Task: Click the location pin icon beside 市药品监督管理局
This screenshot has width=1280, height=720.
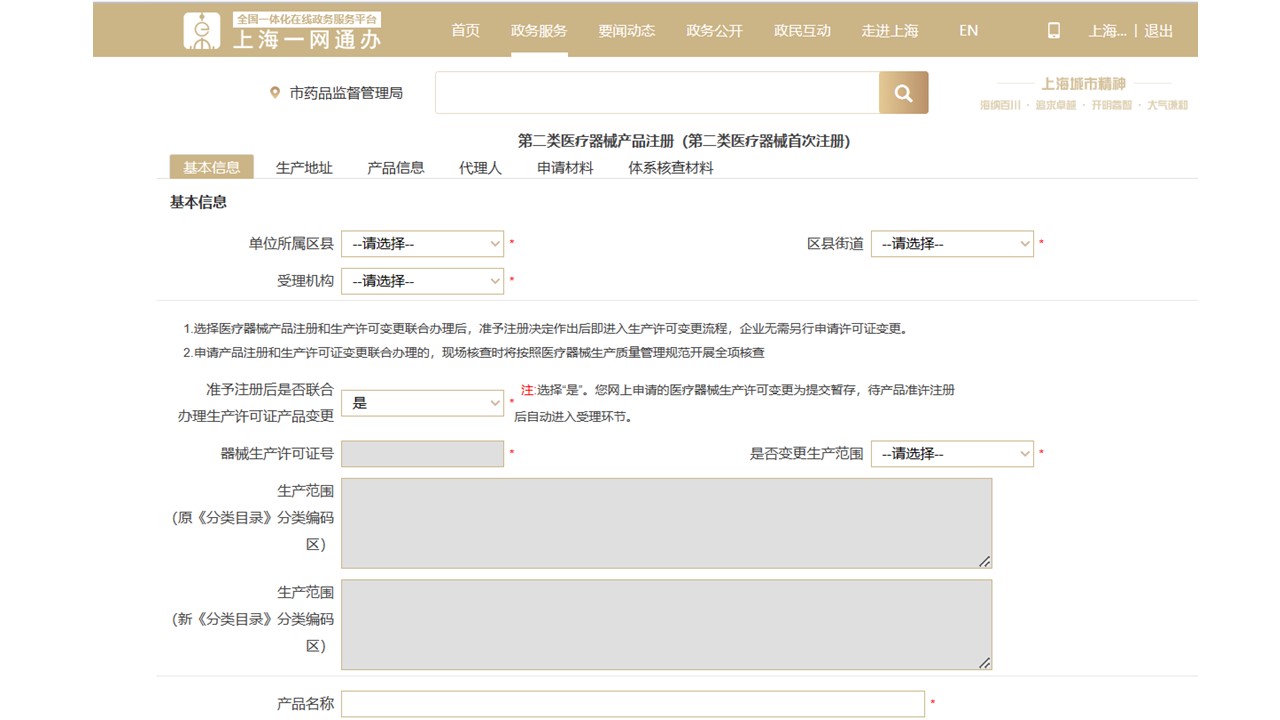Action: pos(275,93)
